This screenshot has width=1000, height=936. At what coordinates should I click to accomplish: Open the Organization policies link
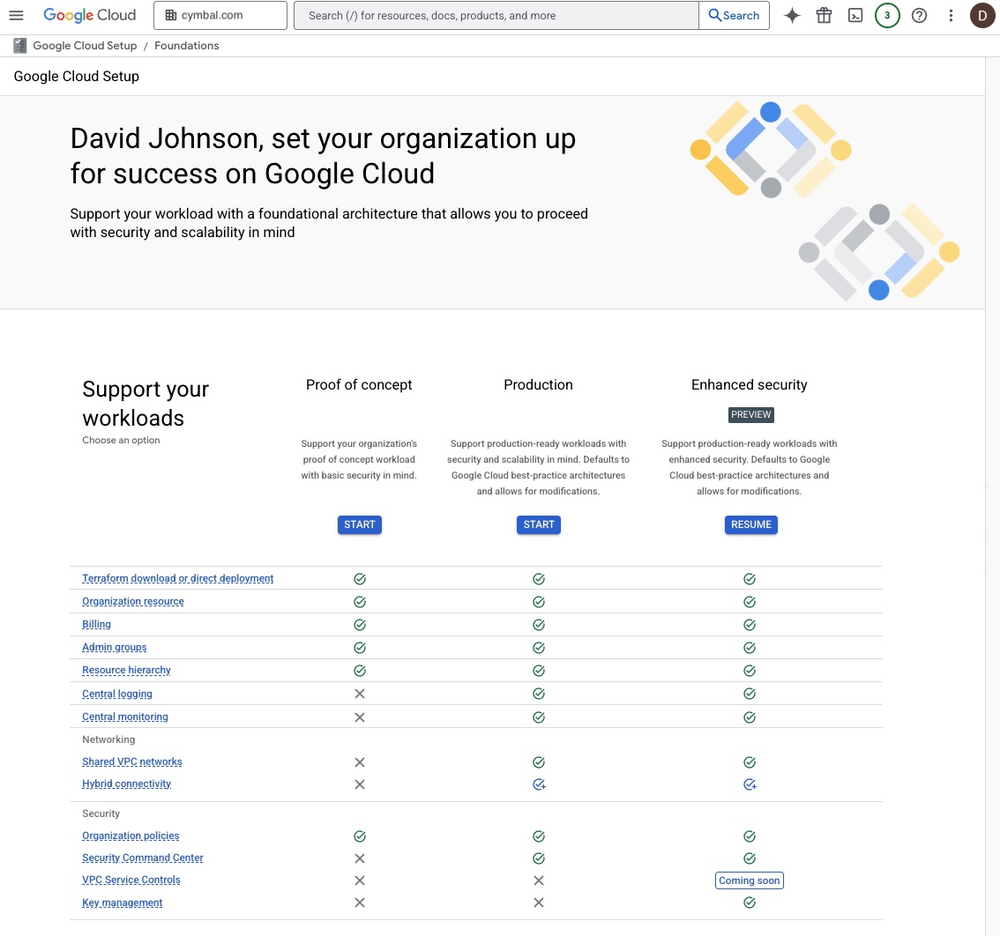click(x=131, y=836)
